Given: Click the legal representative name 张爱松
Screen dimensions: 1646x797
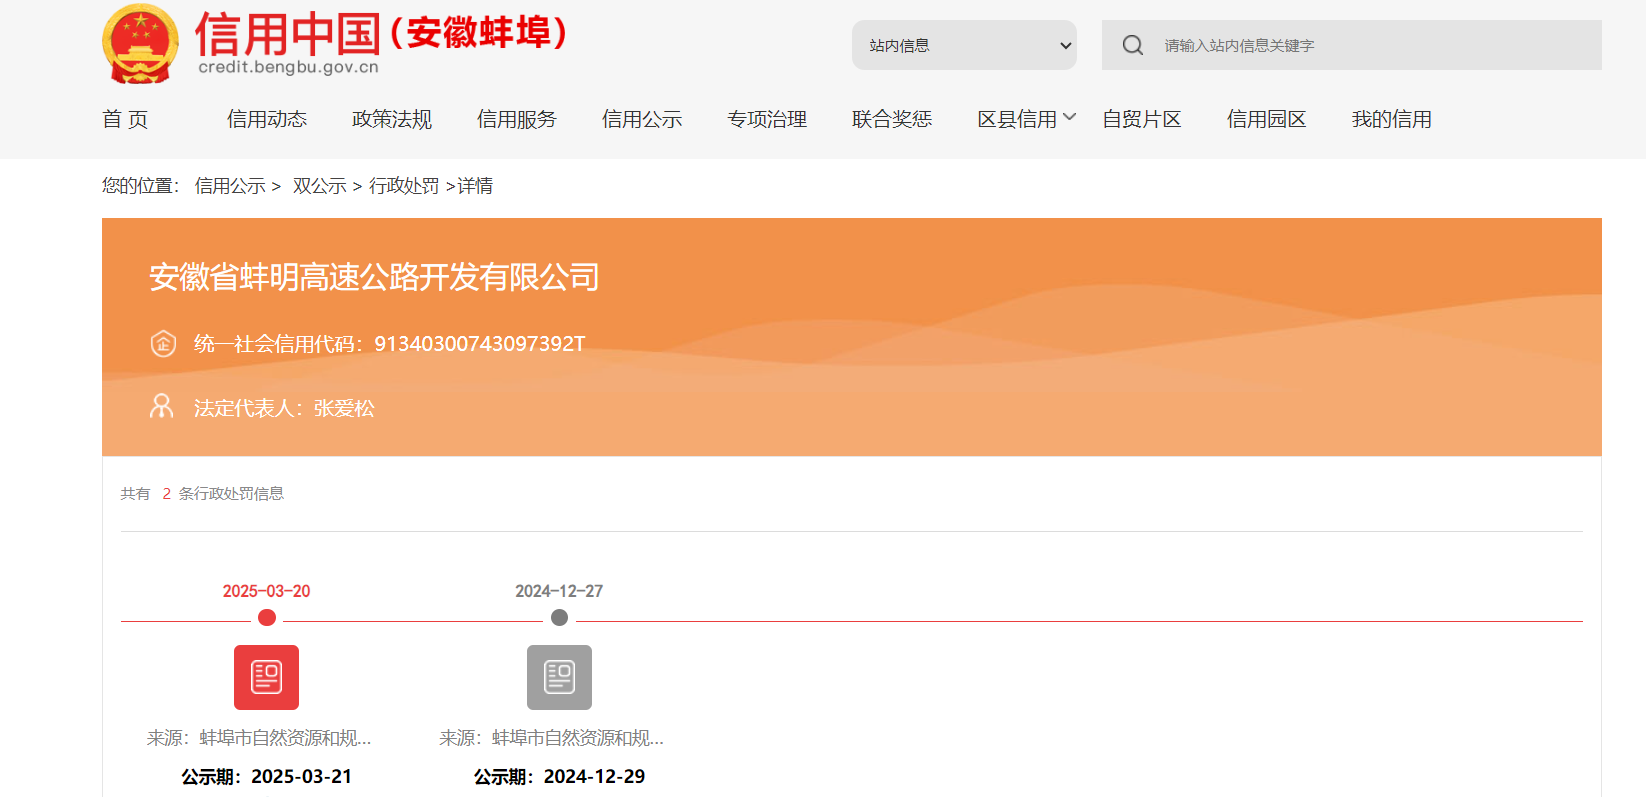Looking at the screenshot, I should 344,408.
